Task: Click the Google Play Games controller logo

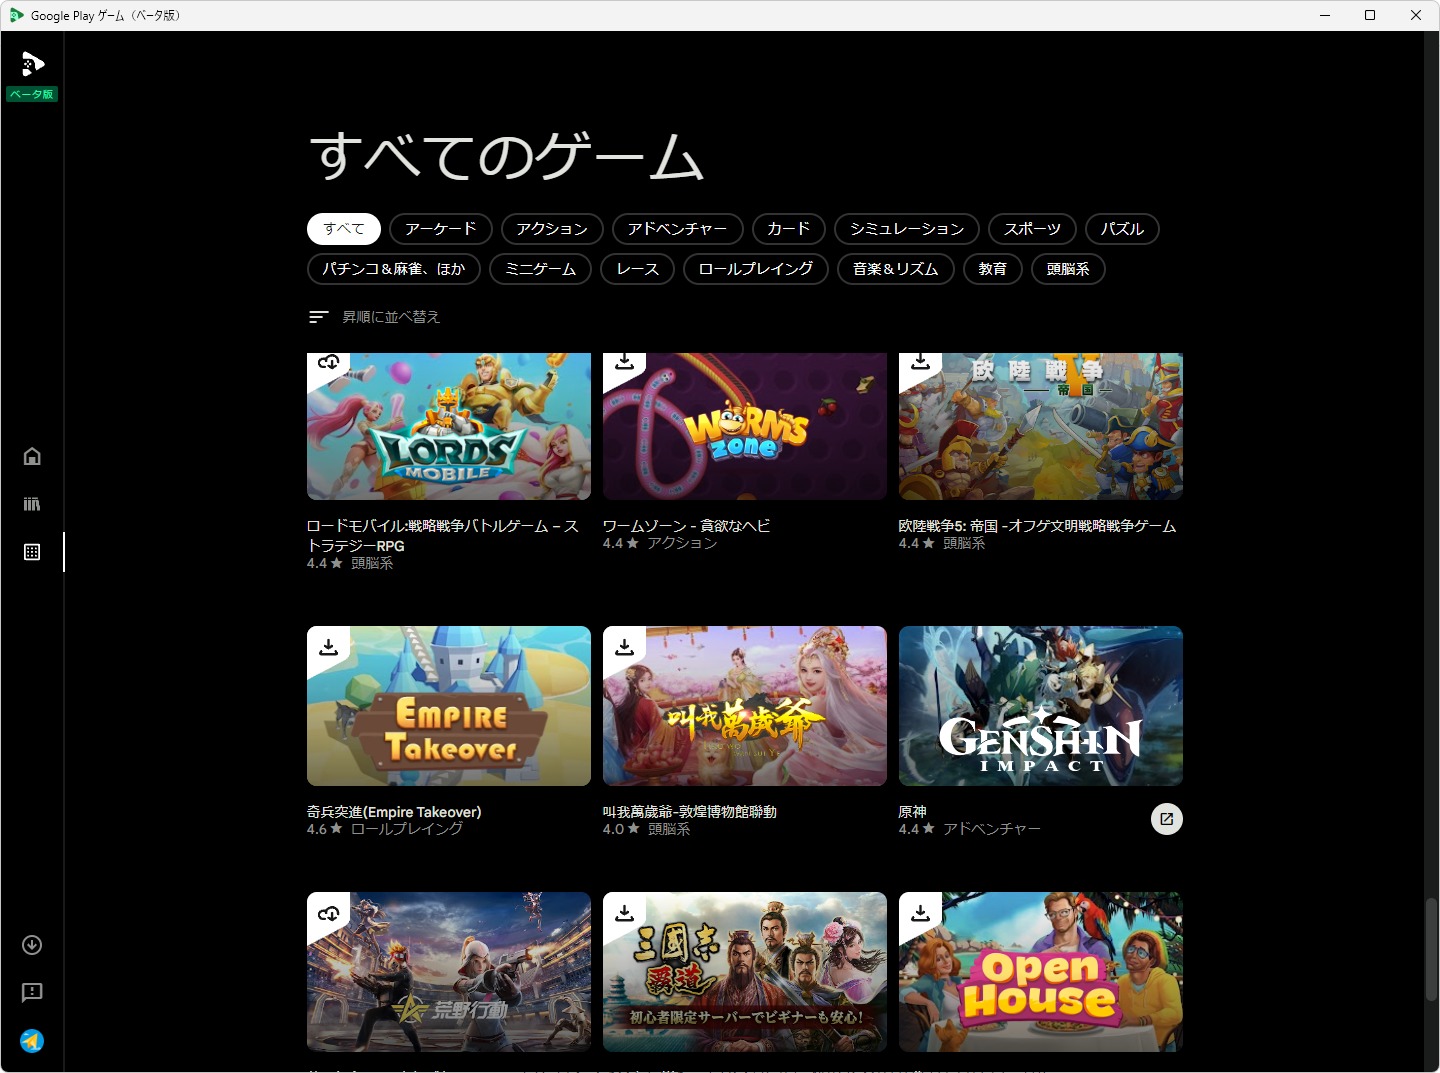Action: pos(31,63)
